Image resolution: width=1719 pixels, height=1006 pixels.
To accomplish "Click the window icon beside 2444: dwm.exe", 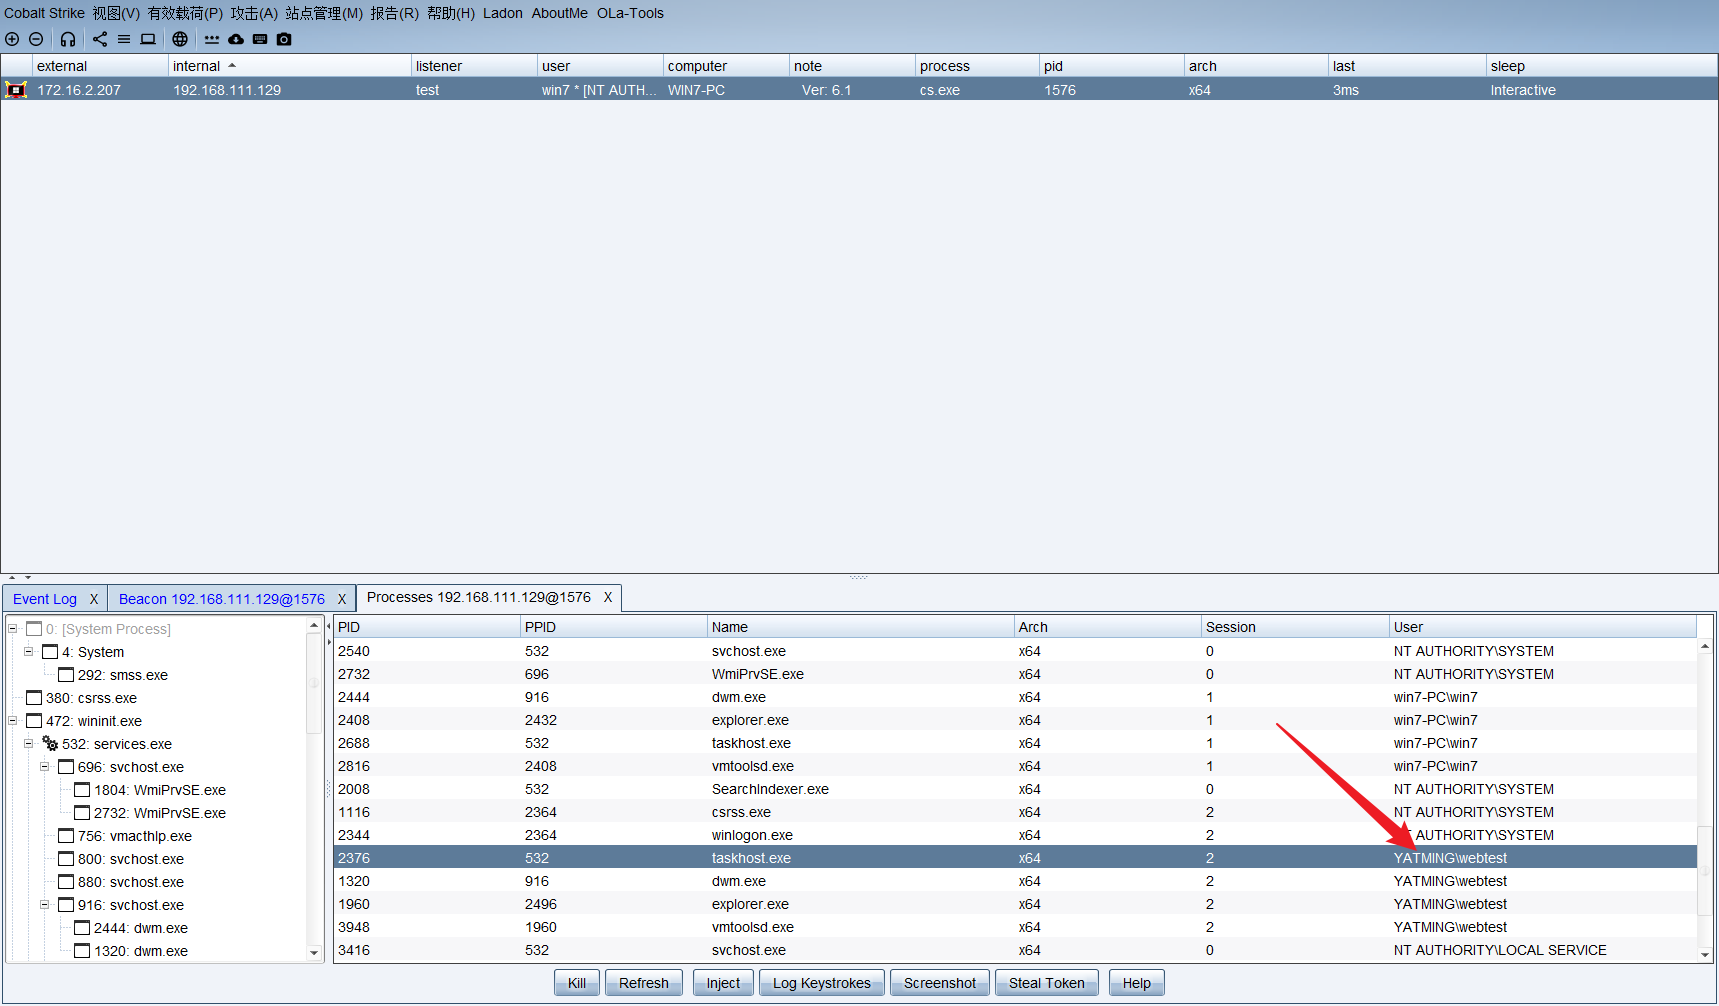I will 82,928.
